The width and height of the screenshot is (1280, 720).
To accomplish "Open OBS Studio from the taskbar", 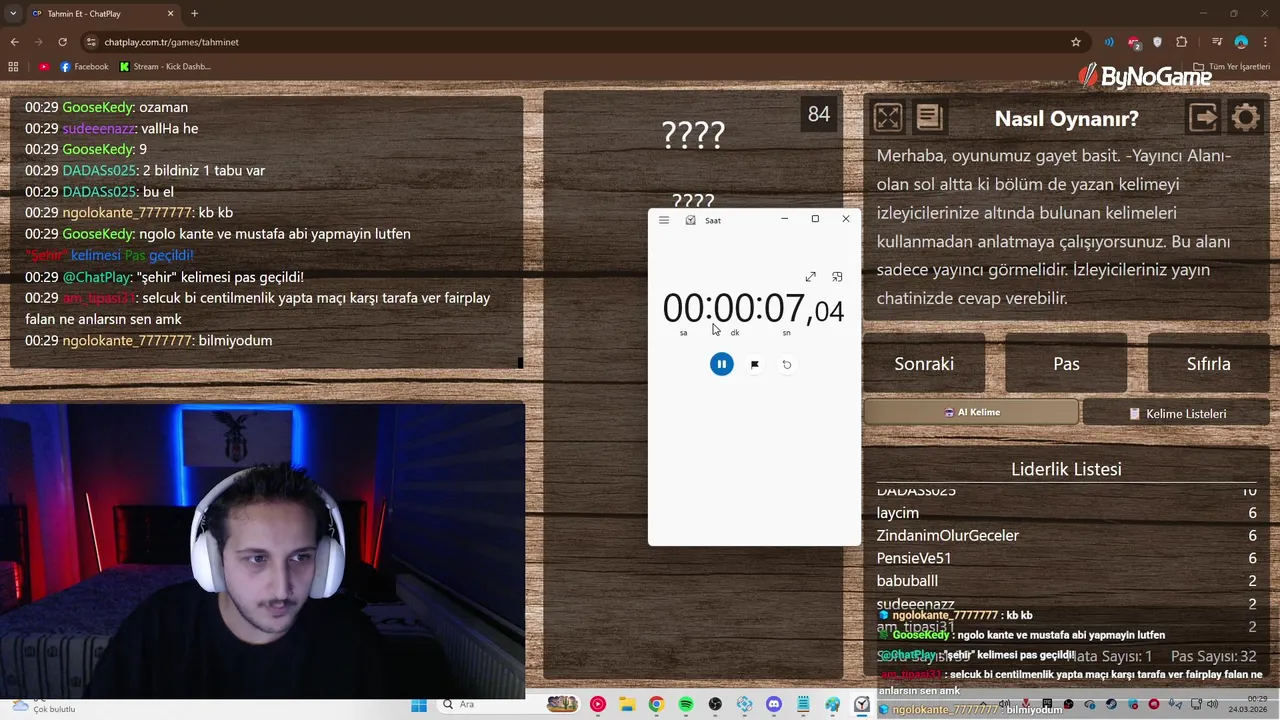I will [715, 705].
